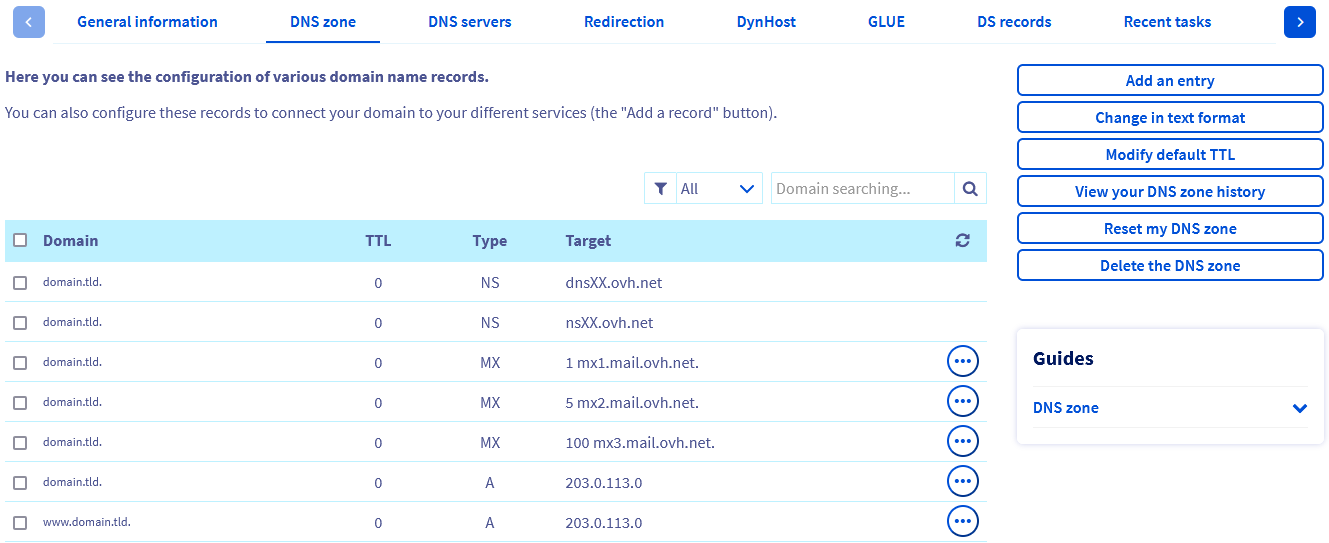Click the Add an entry button
Viewport: 1329px width, 543px height.
1170,81
